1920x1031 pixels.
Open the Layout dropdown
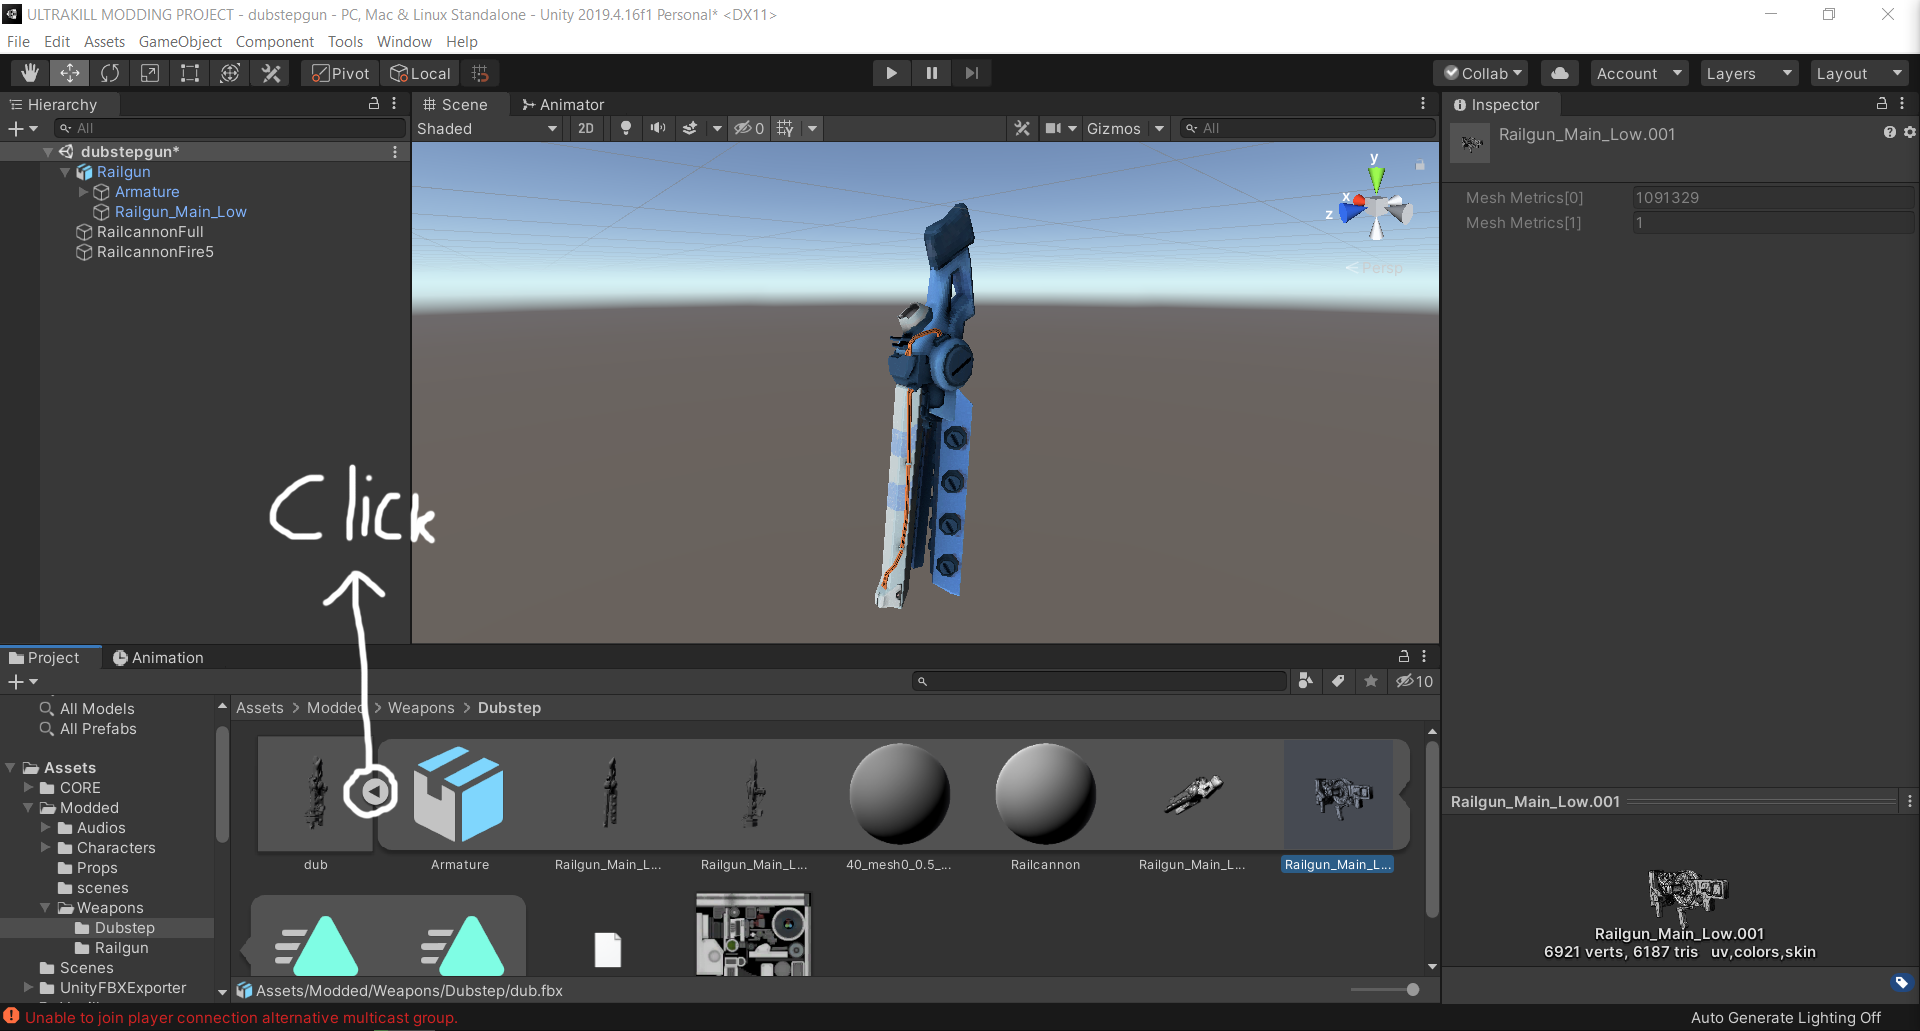pyautogui.click(x=1859, y=73)
